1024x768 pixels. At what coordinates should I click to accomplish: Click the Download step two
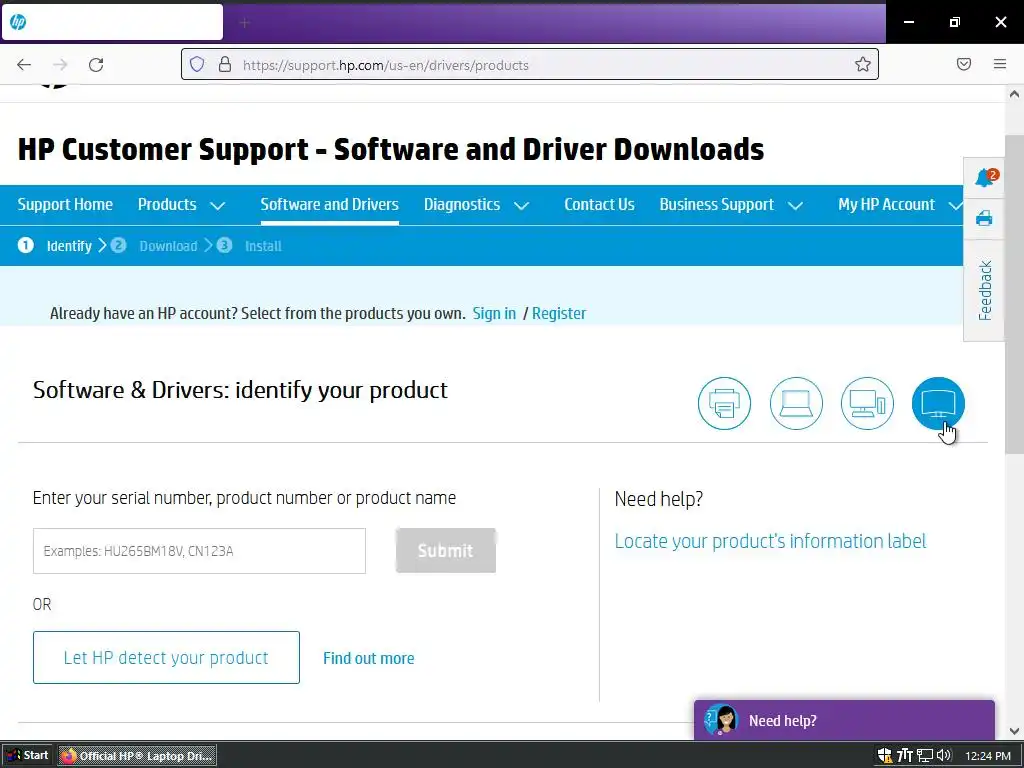point(154,246)
